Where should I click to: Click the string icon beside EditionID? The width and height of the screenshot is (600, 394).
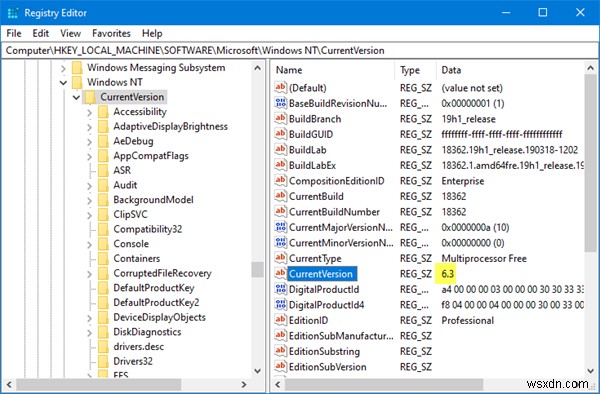pos(280,320)
